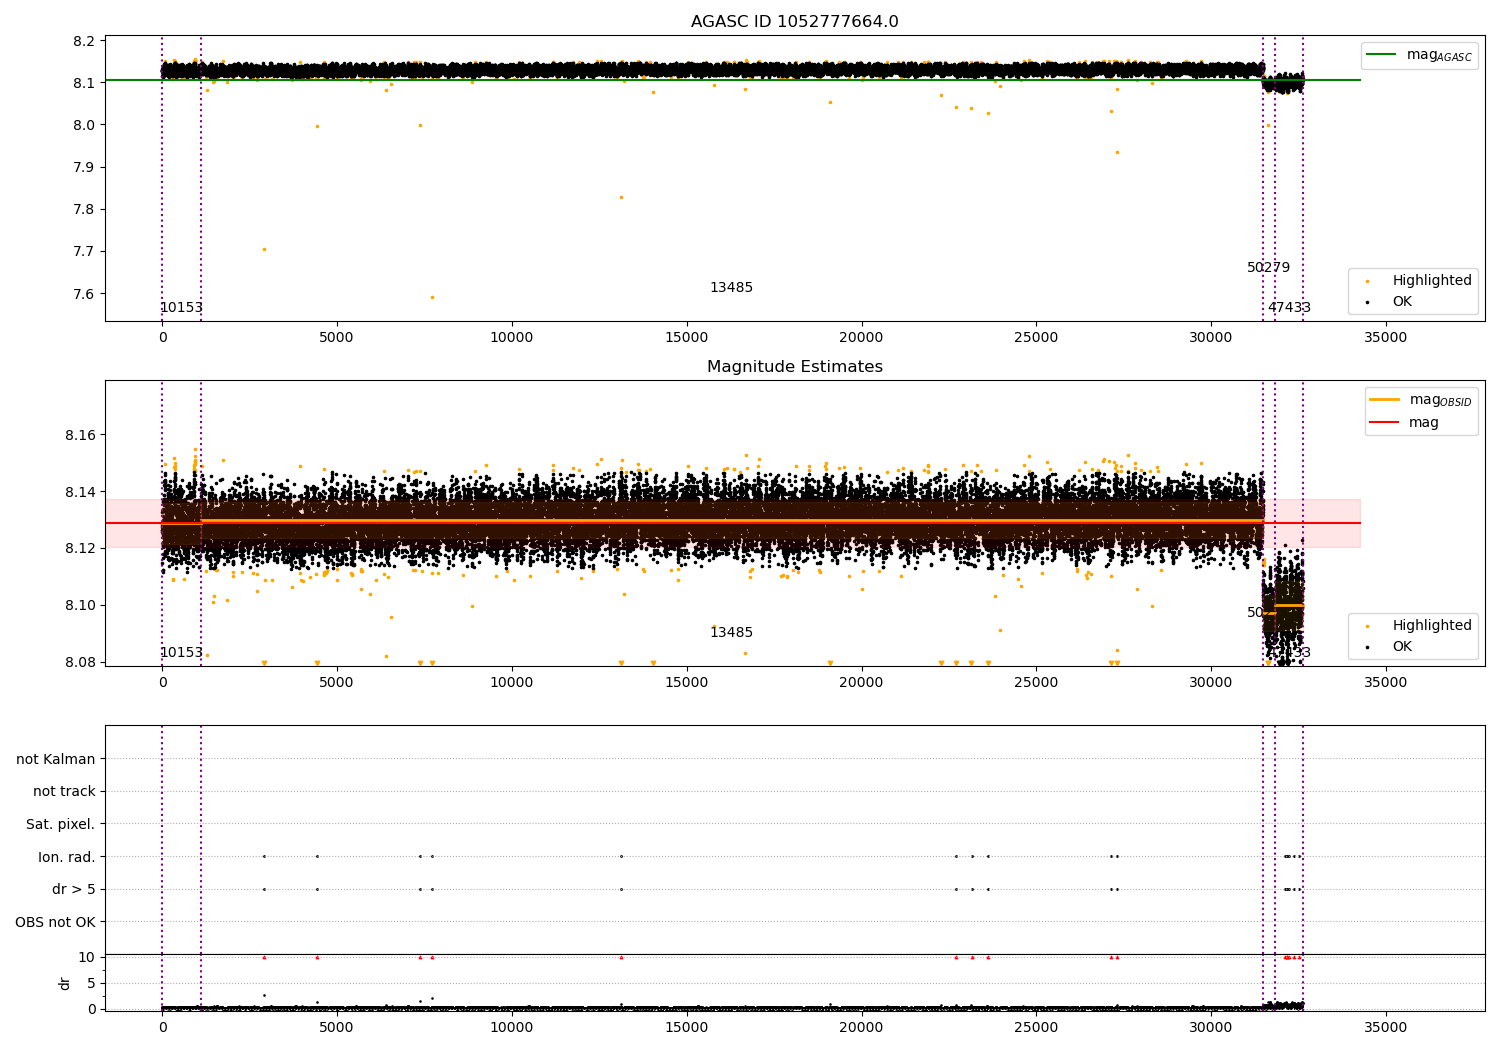The image size is (1500, 1050).
Task: Click the orange outlier point near magnitude 7.7
Action: click(x=264, y=249)
